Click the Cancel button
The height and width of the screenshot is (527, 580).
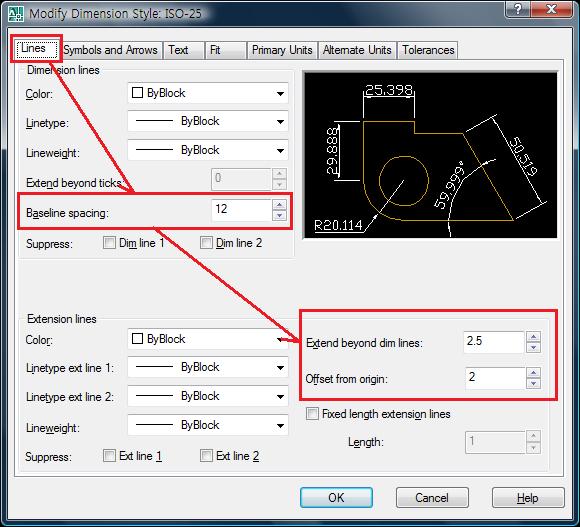pyautogui.click(x=432, y=497)
